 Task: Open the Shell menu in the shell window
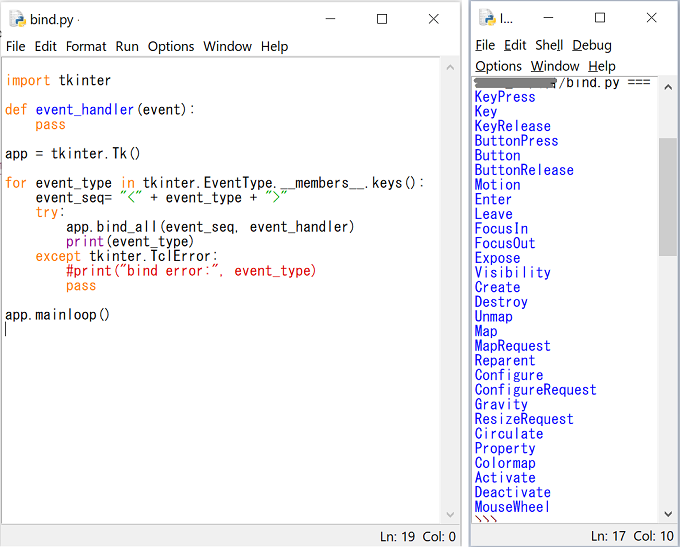pos(549,45)
